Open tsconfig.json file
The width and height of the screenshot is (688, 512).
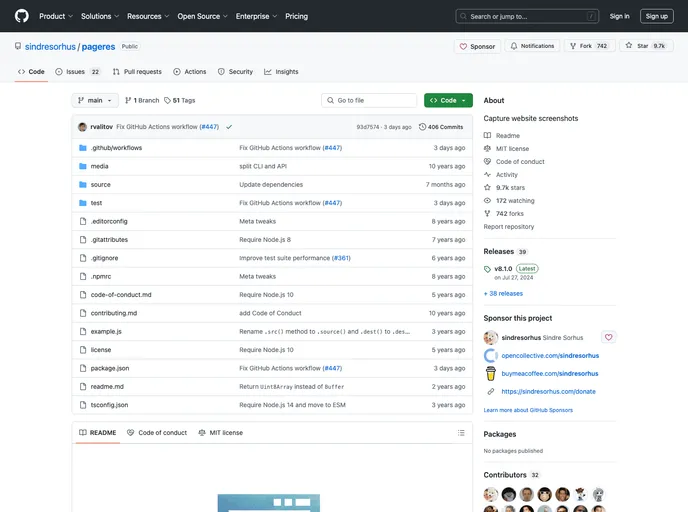pos(109,405)
